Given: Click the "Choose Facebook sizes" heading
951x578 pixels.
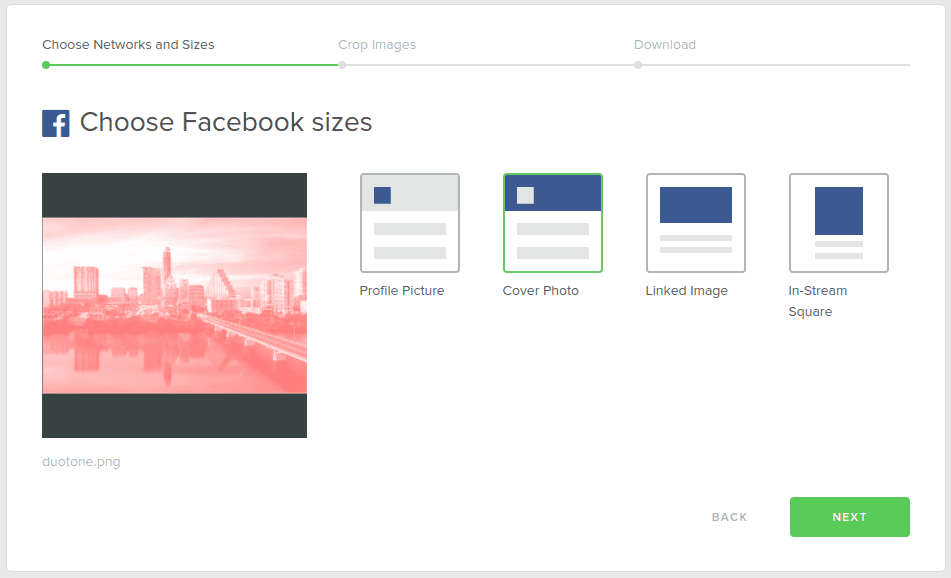Looking at the screenshot, I should (x=225, y=123).
